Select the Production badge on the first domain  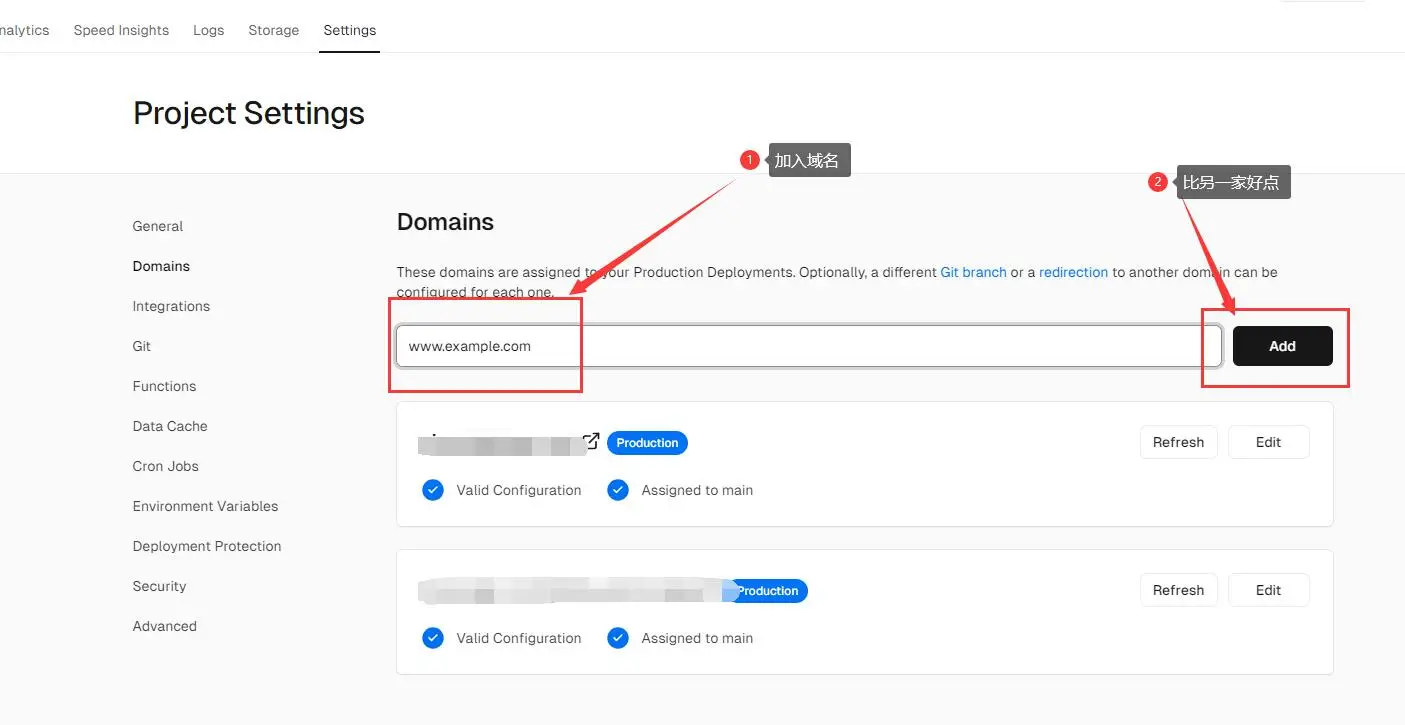[x=647, y=442]
